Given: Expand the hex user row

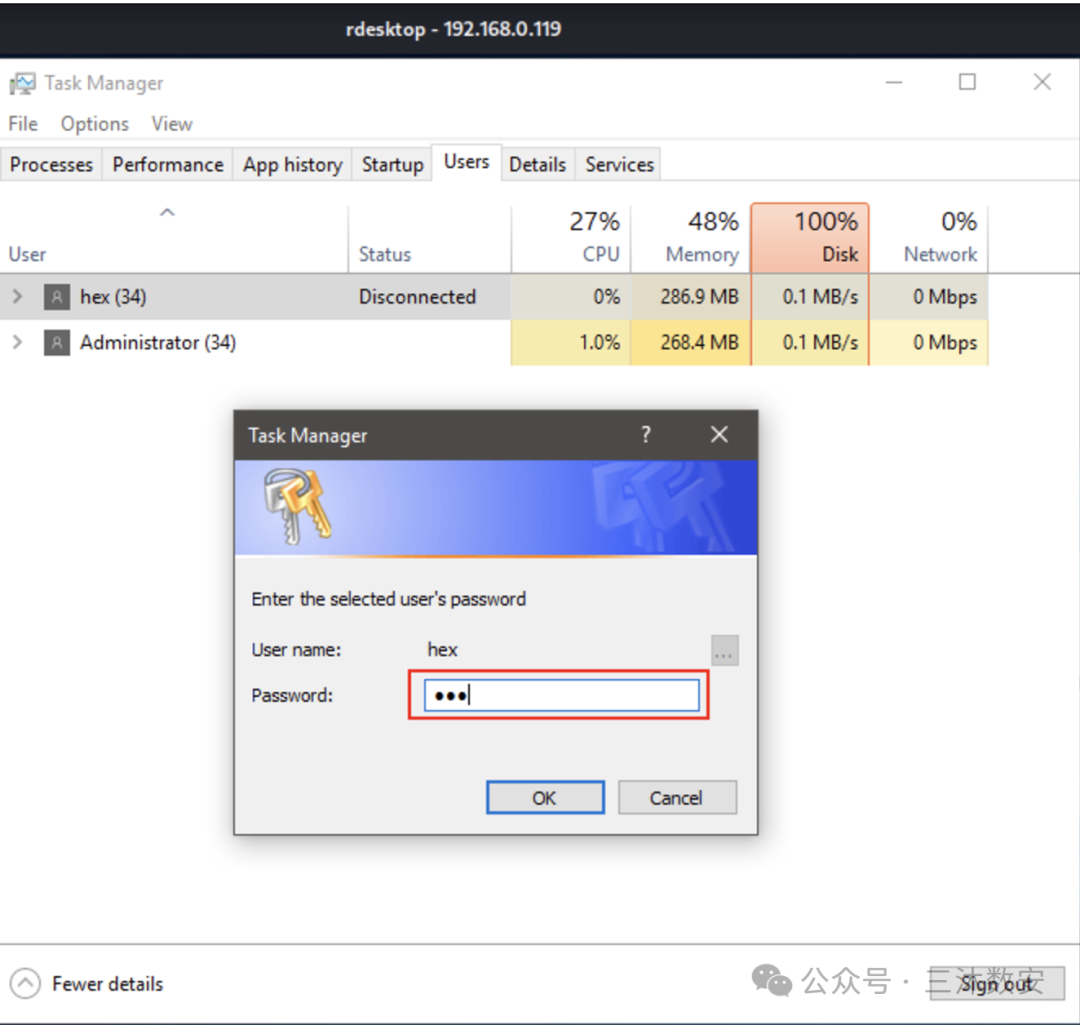Looking at the screenshot, I should click(17, 296).
